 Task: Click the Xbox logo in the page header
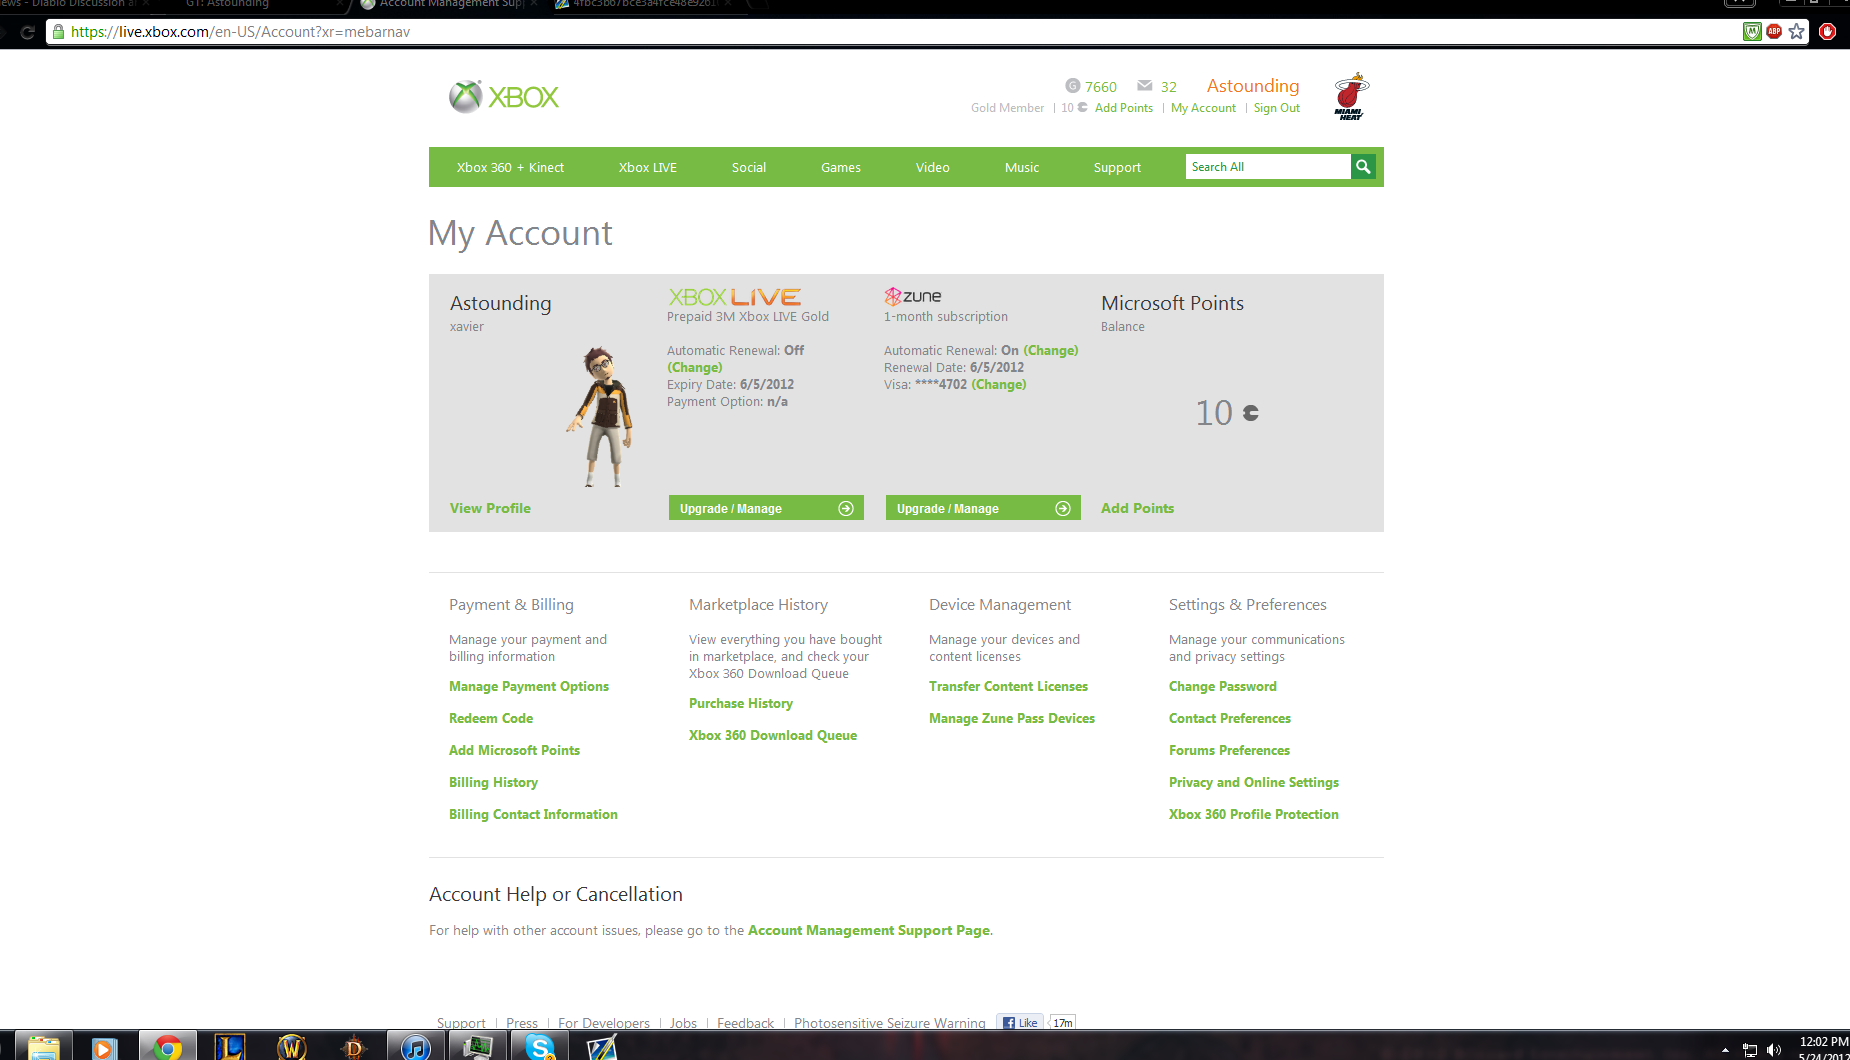pyautogui.click(x=504, y=97)
